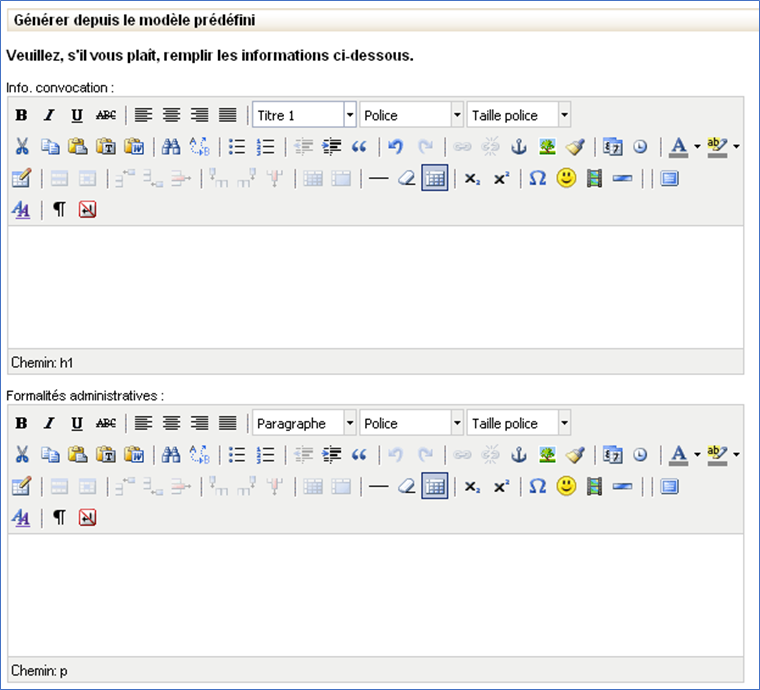Toggle Bold in the Info. convocation editor
This screenshot has width=760, height=690.
21,115
